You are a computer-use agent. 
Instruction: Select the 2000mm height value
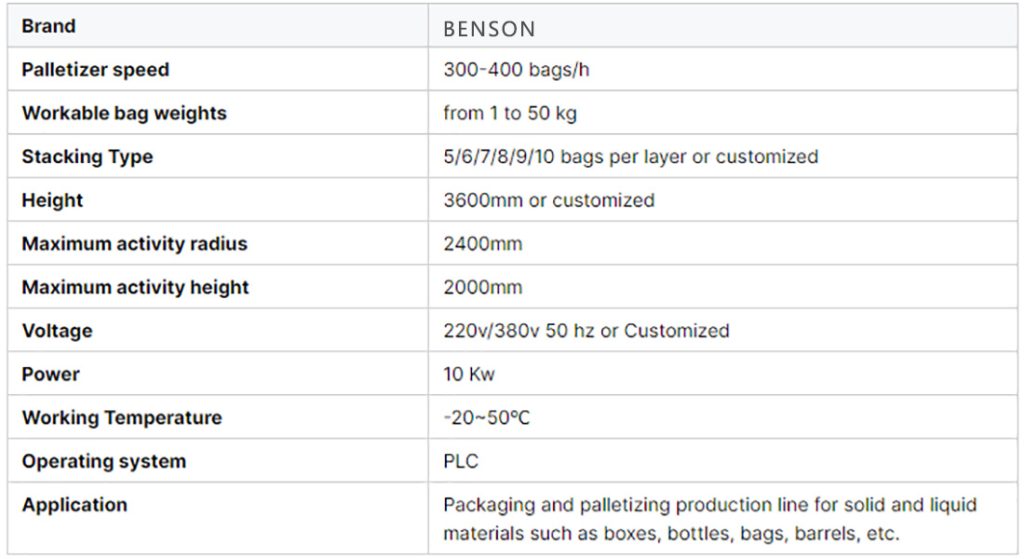[482, 287]
